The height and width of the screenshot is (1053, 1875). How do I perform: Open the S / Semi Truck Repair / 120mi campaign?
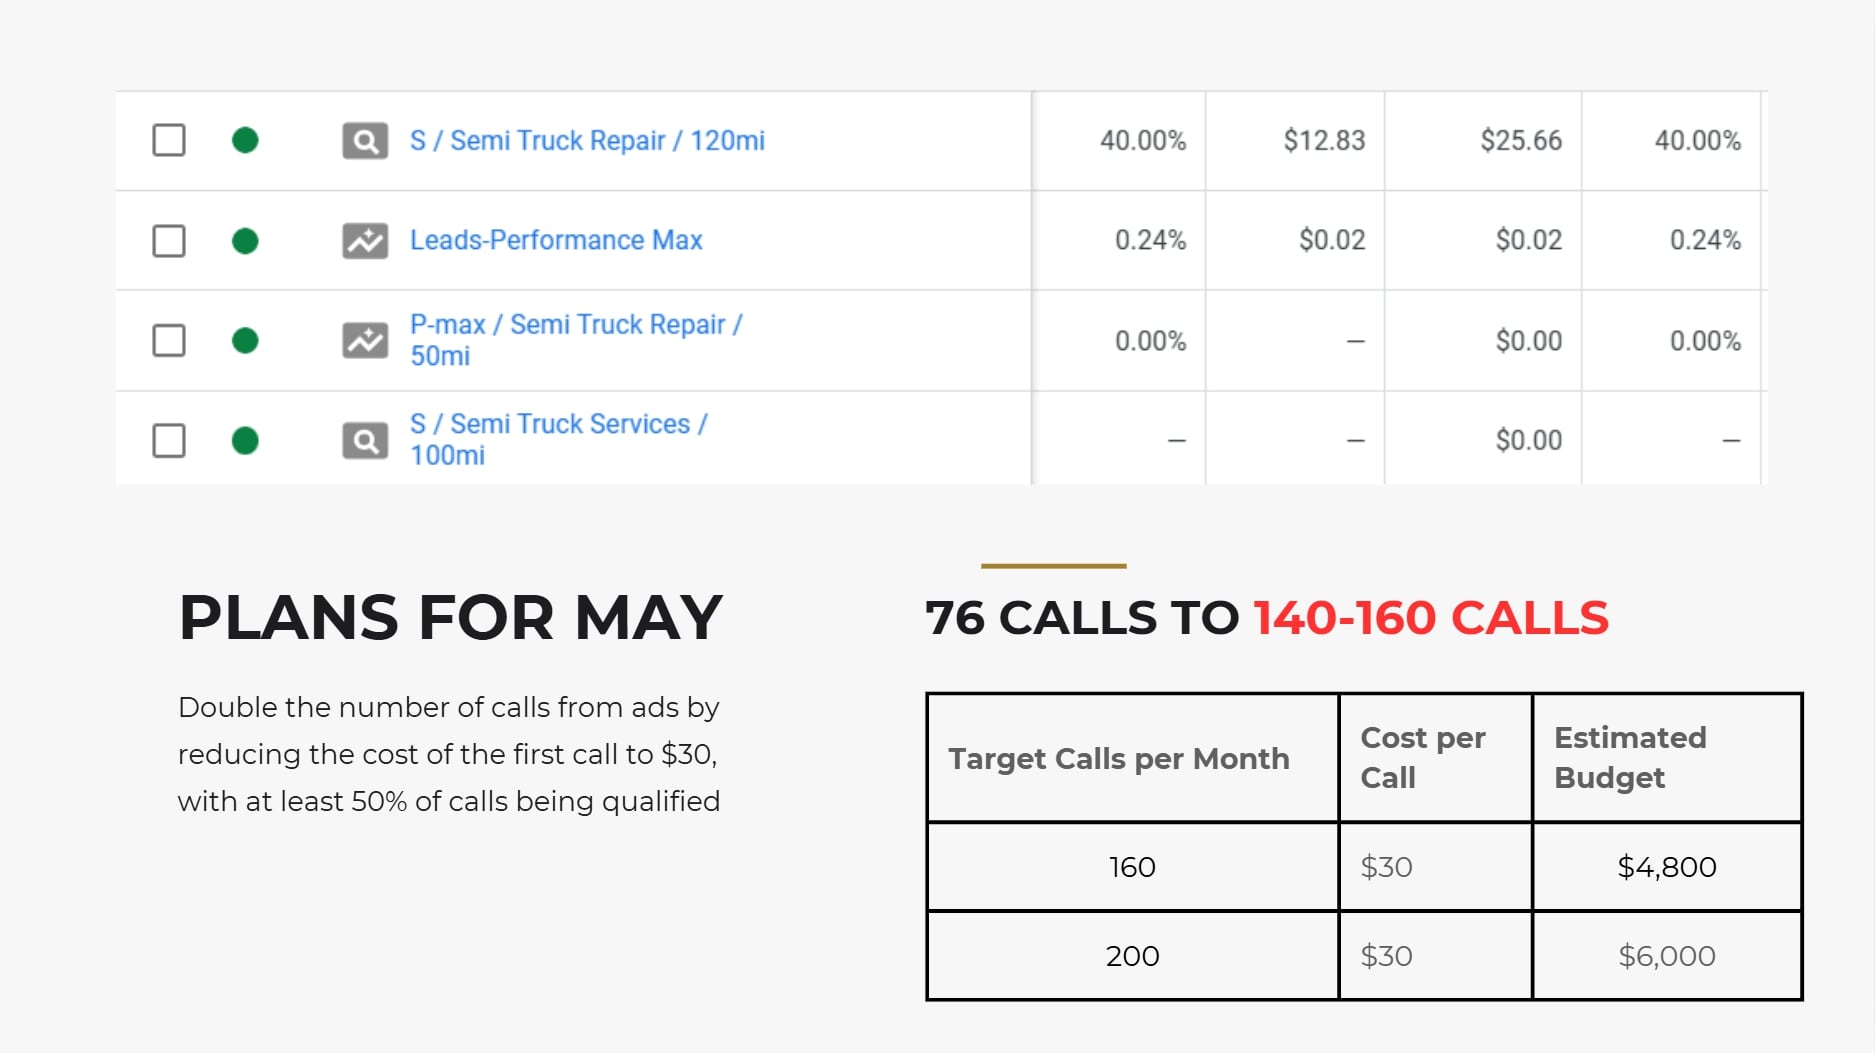(x=587, y=141)
